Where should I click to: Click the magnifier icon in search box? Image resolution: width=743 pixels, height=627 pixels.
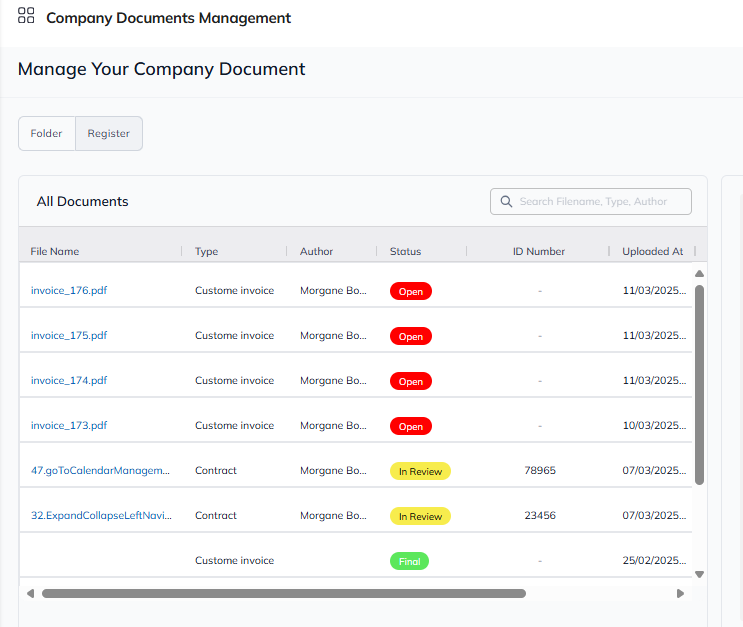click(506, 202)
